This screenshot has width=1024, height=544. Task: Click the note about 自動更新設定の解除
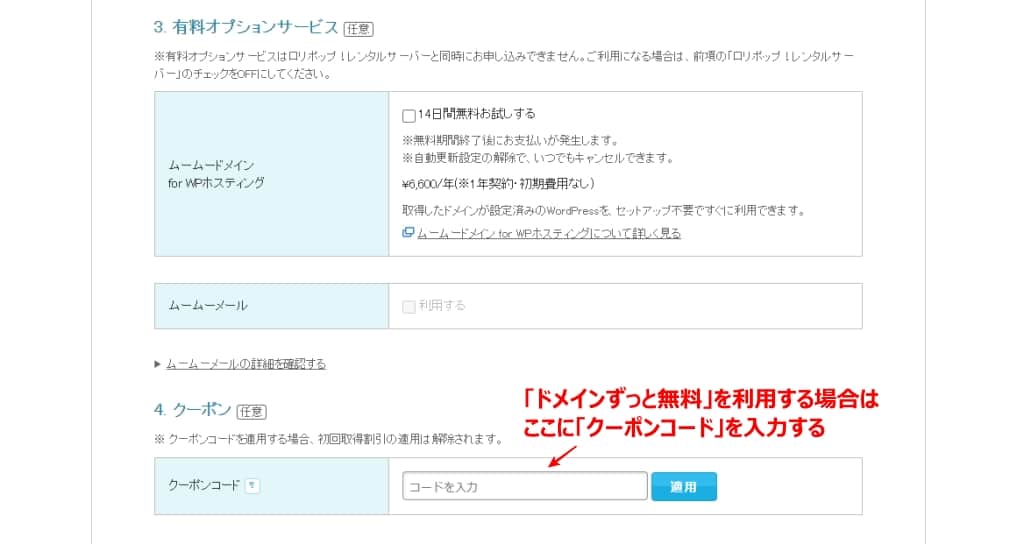537,158
